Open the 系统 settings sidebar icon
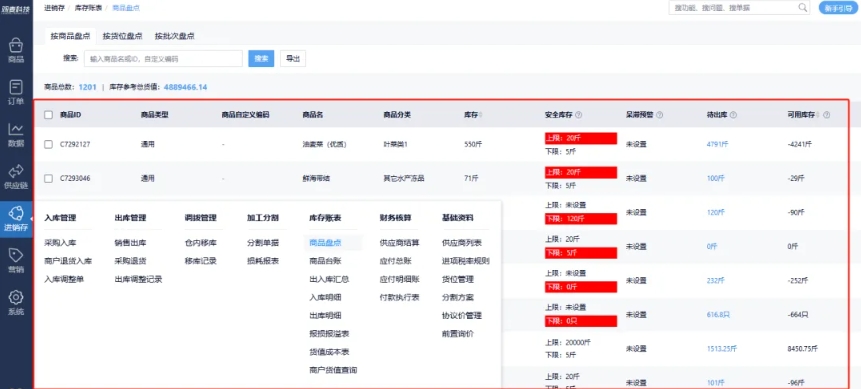The image size is (861, 389). (x=16, y=303)
